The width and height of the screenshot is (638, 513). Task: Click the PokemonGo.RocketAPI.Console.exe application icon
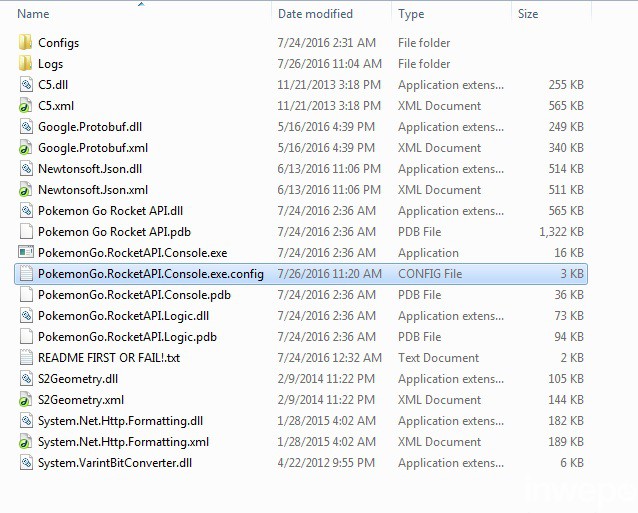pos(26,253)
